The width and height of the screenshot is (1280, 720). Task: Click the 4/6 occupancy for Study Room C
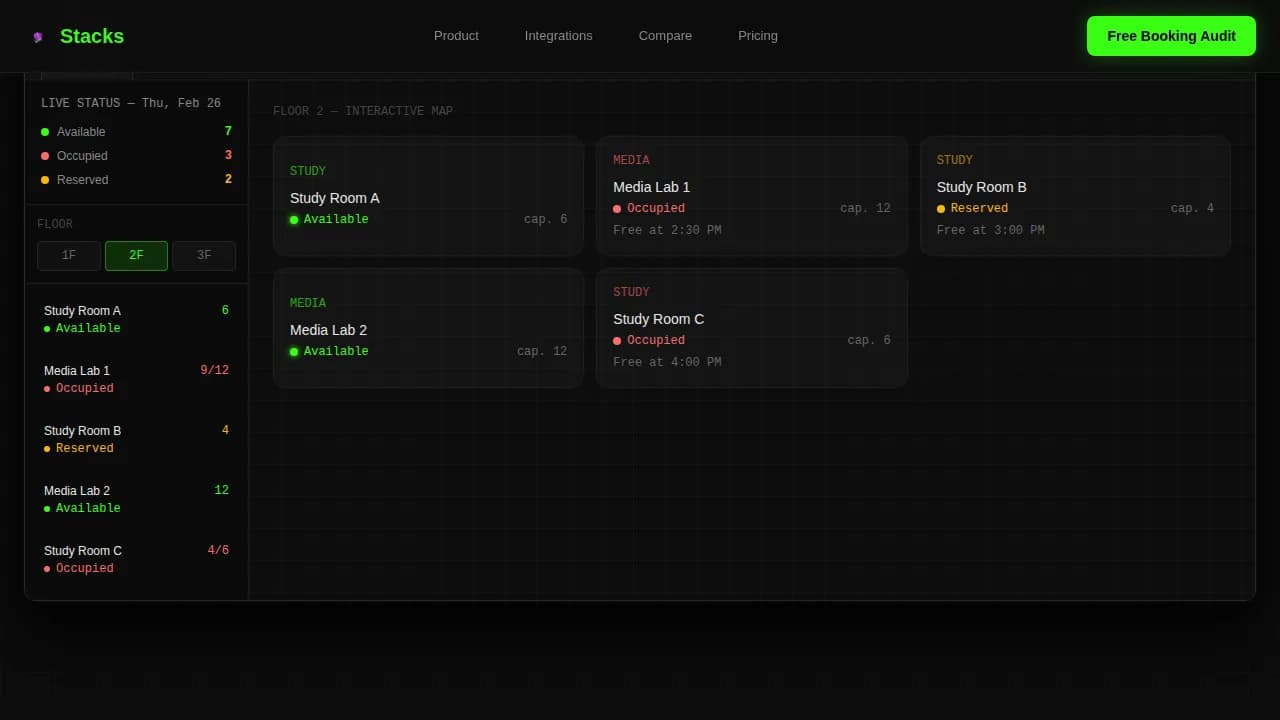[x=218, y=551]
